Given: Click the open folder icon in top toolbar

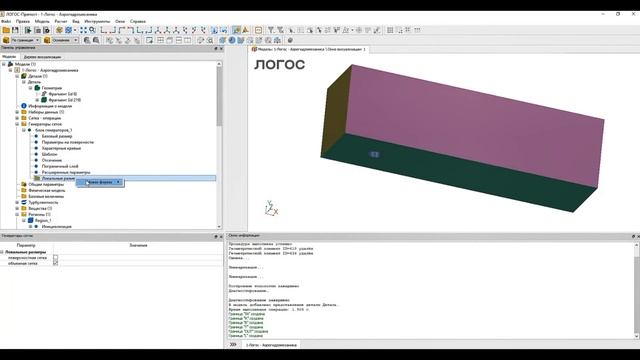Looking at the screenshot, I should [6, 30].
